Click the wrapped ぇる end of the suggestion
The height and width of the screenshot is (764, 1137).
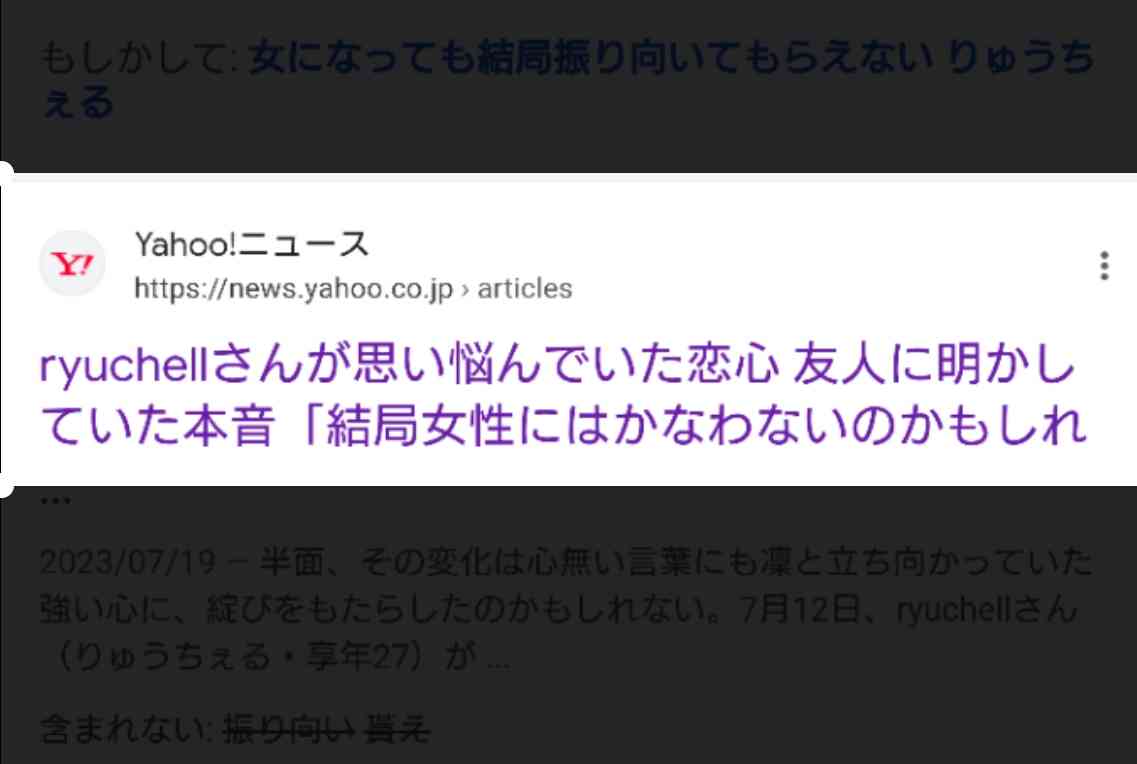point(78,102)
